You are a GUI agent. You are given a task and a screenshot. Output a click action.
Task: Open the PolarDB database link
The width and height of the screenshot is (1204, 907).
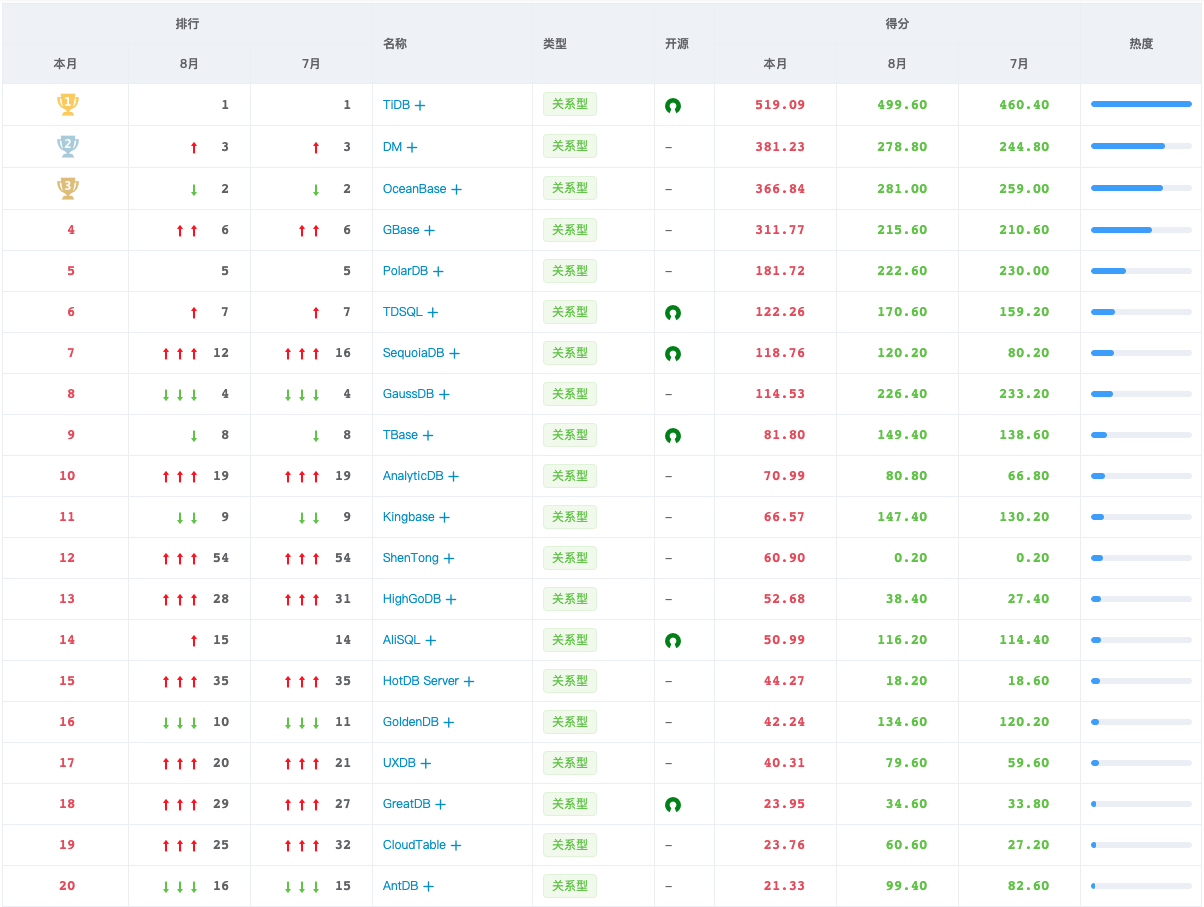point(406,271)
